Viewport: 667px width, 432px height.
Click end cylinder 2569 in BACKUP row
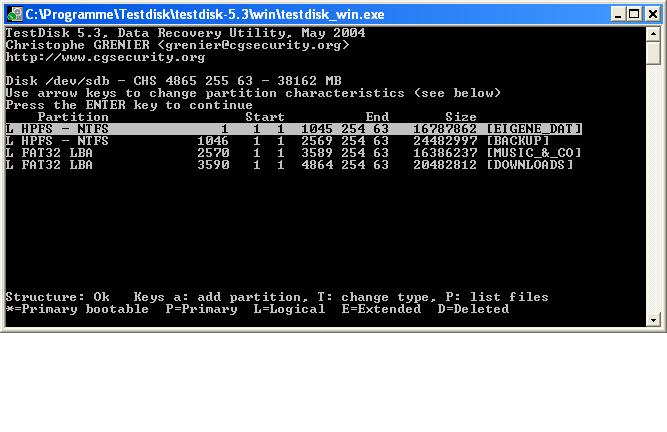pyautogui.click(x=317, y=141)
